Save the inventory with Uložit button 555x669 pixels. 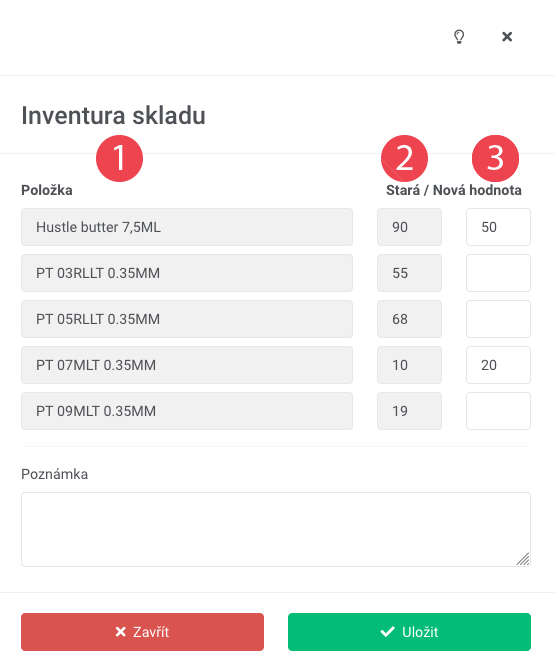(x=409, y=632)
